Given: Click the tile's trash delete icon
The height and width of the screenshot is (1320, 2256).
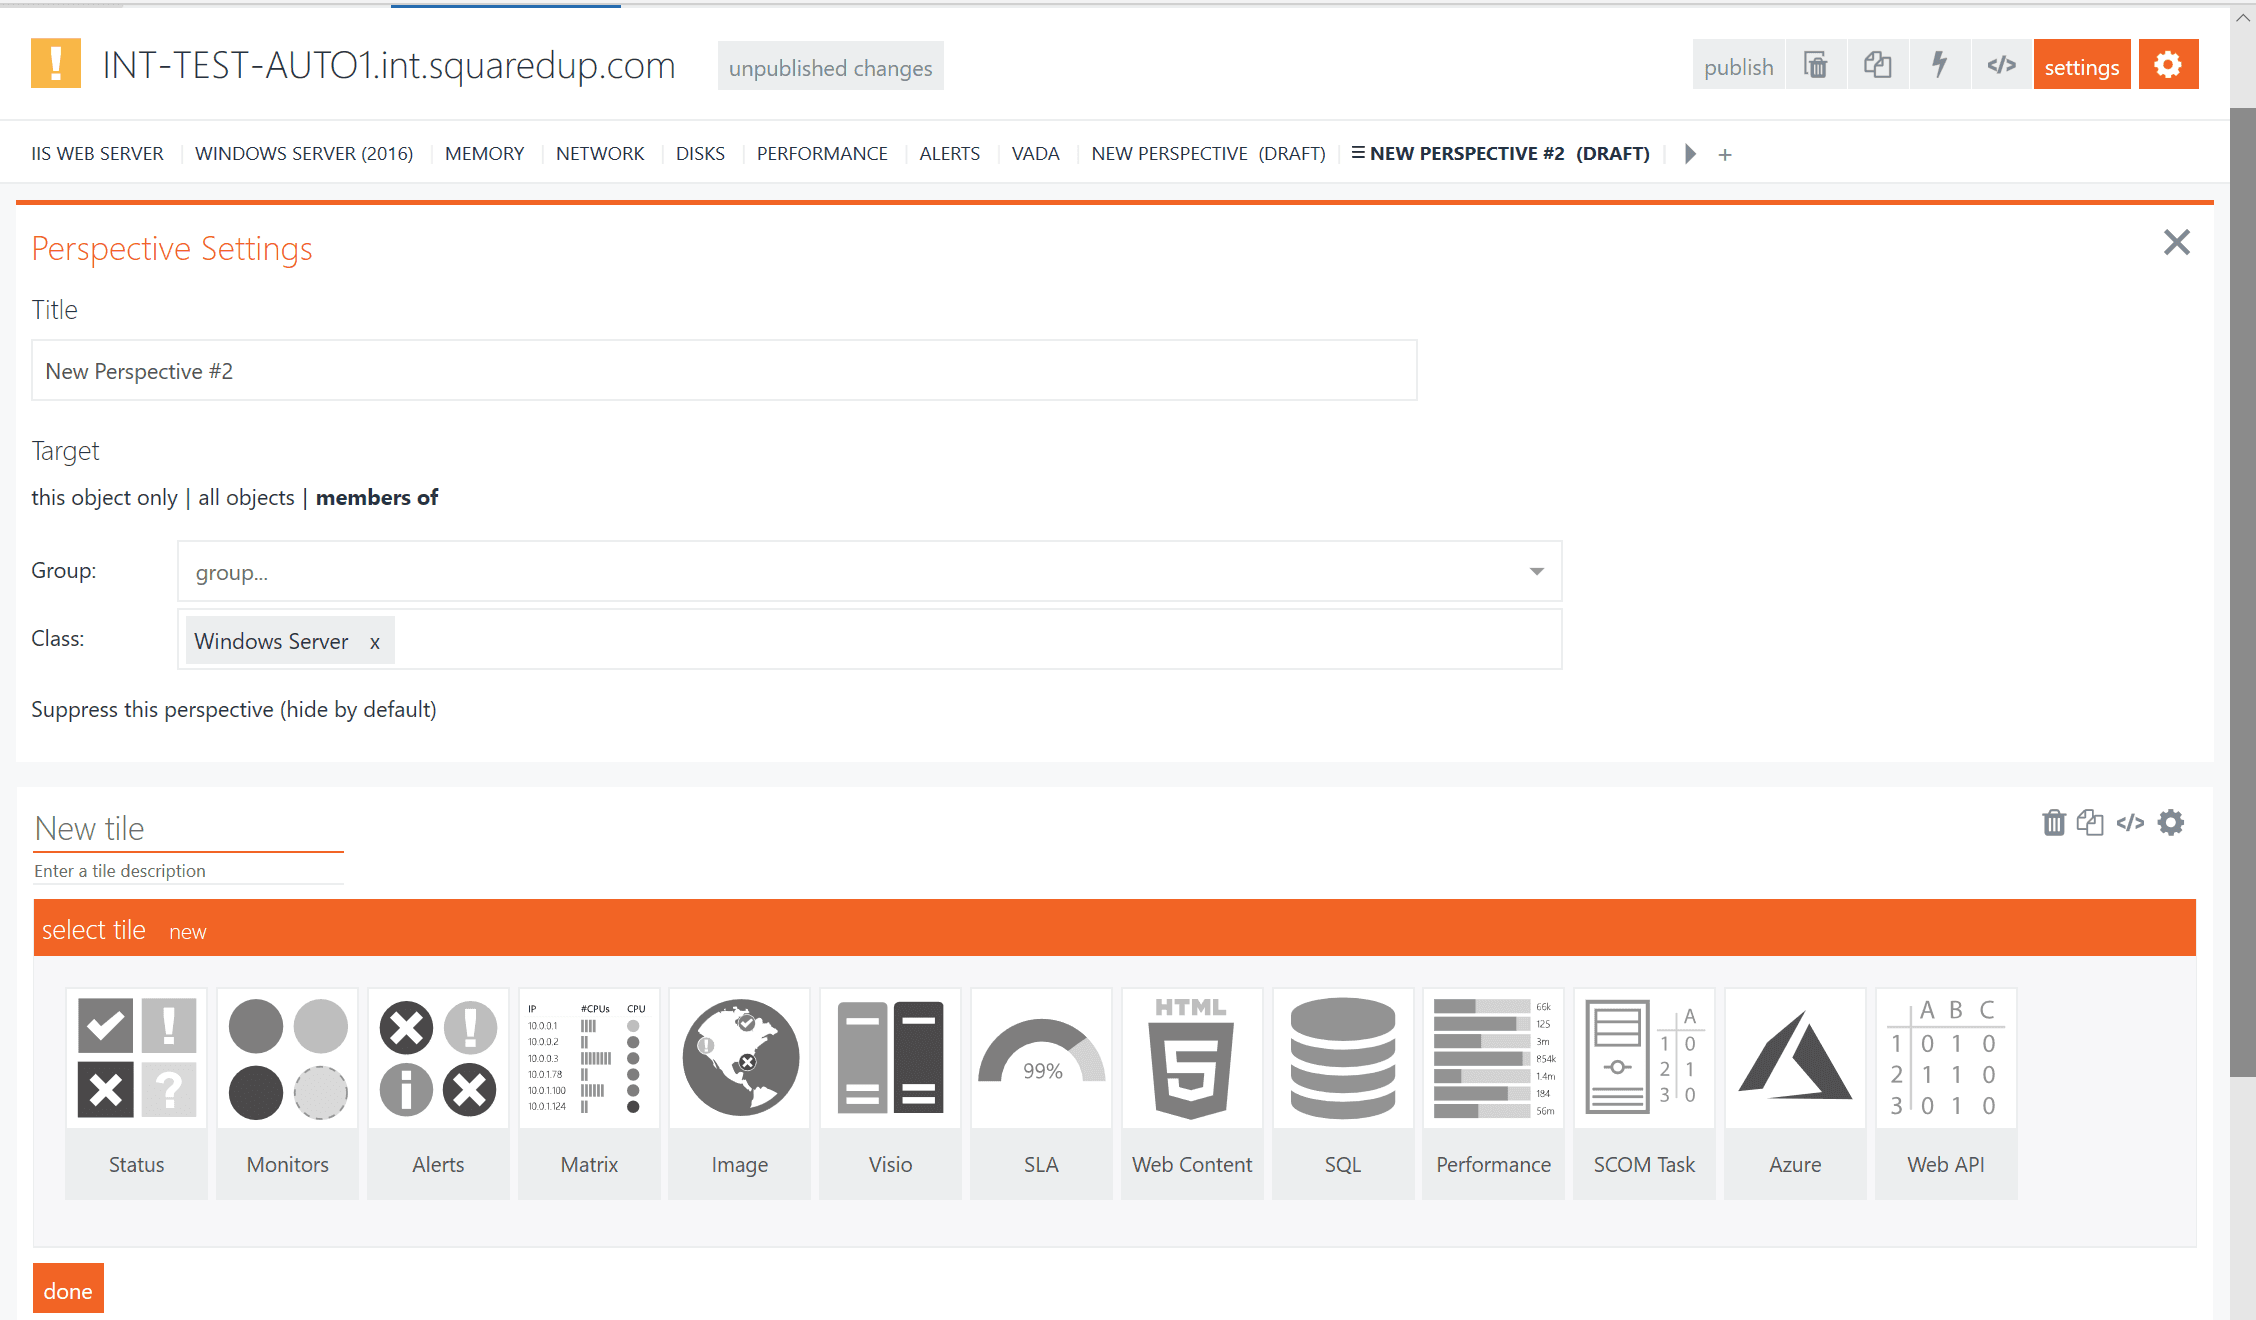Looking at the screenshot, I should pos(2053,823).
